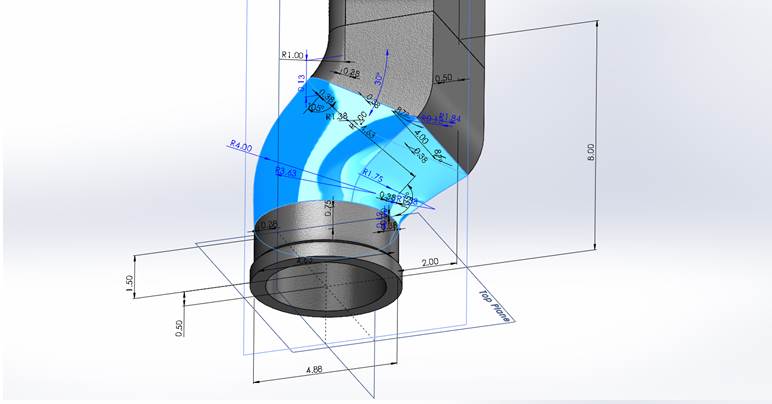Select the 1.50 vertical dimension
Viewport: 772px width, 404px height.
pos(129,283)
